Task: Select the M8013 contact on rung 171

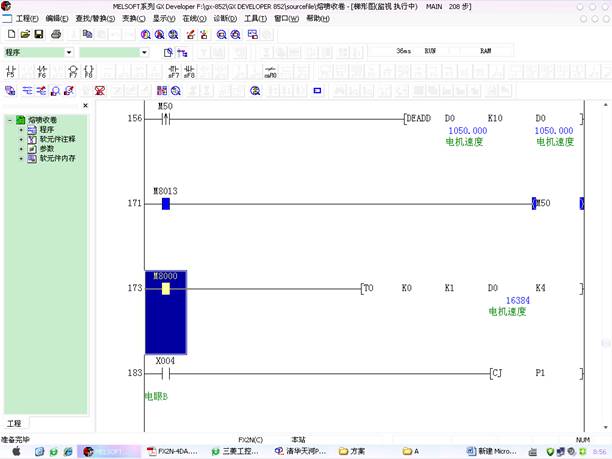Action: tap(165, 204)
